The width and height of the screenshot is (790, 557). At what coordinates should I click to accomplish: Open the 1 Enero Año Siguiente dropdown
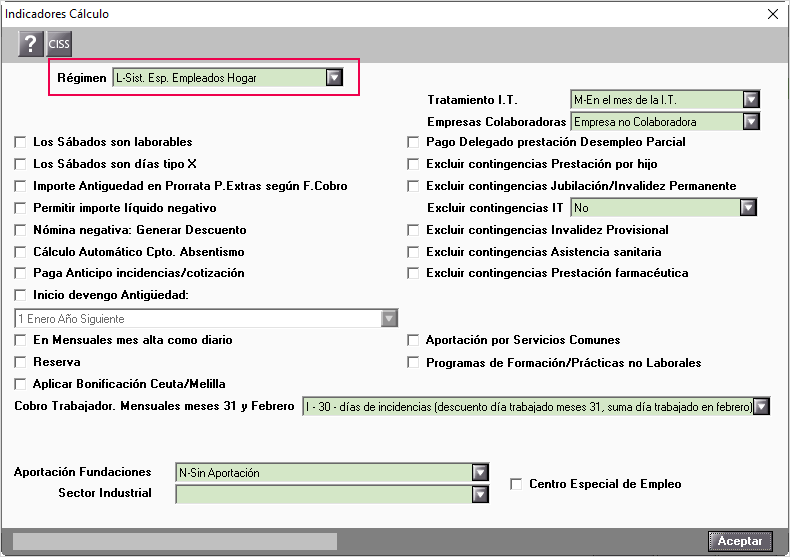pyautogui.click(x=389, y=318)
